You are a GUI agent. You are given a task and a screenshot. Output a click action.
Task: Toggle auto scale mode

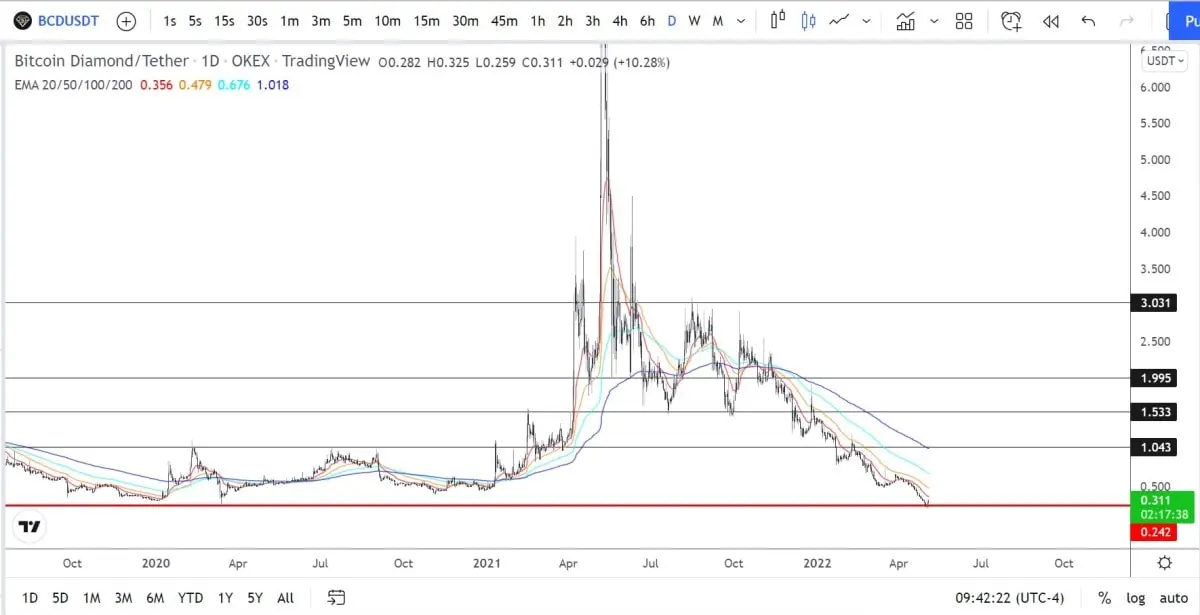[1174, 598]
